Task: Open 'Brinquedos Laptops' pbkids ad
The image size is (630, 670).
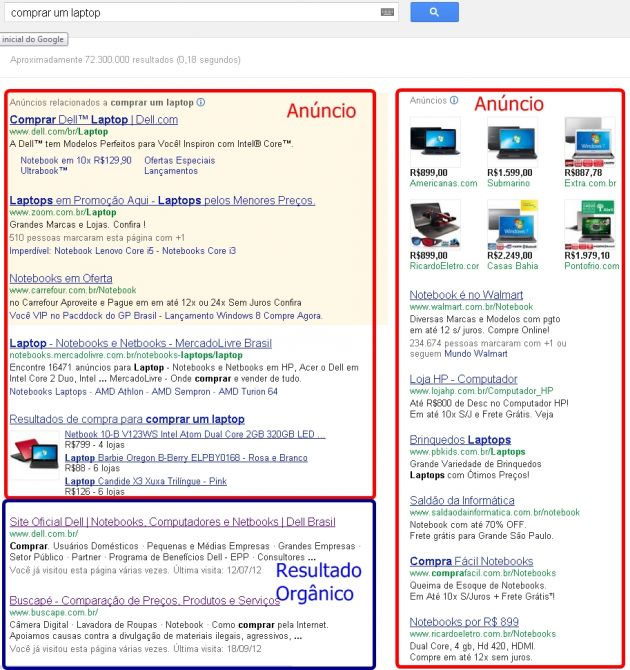Action: tap(460, 440)
